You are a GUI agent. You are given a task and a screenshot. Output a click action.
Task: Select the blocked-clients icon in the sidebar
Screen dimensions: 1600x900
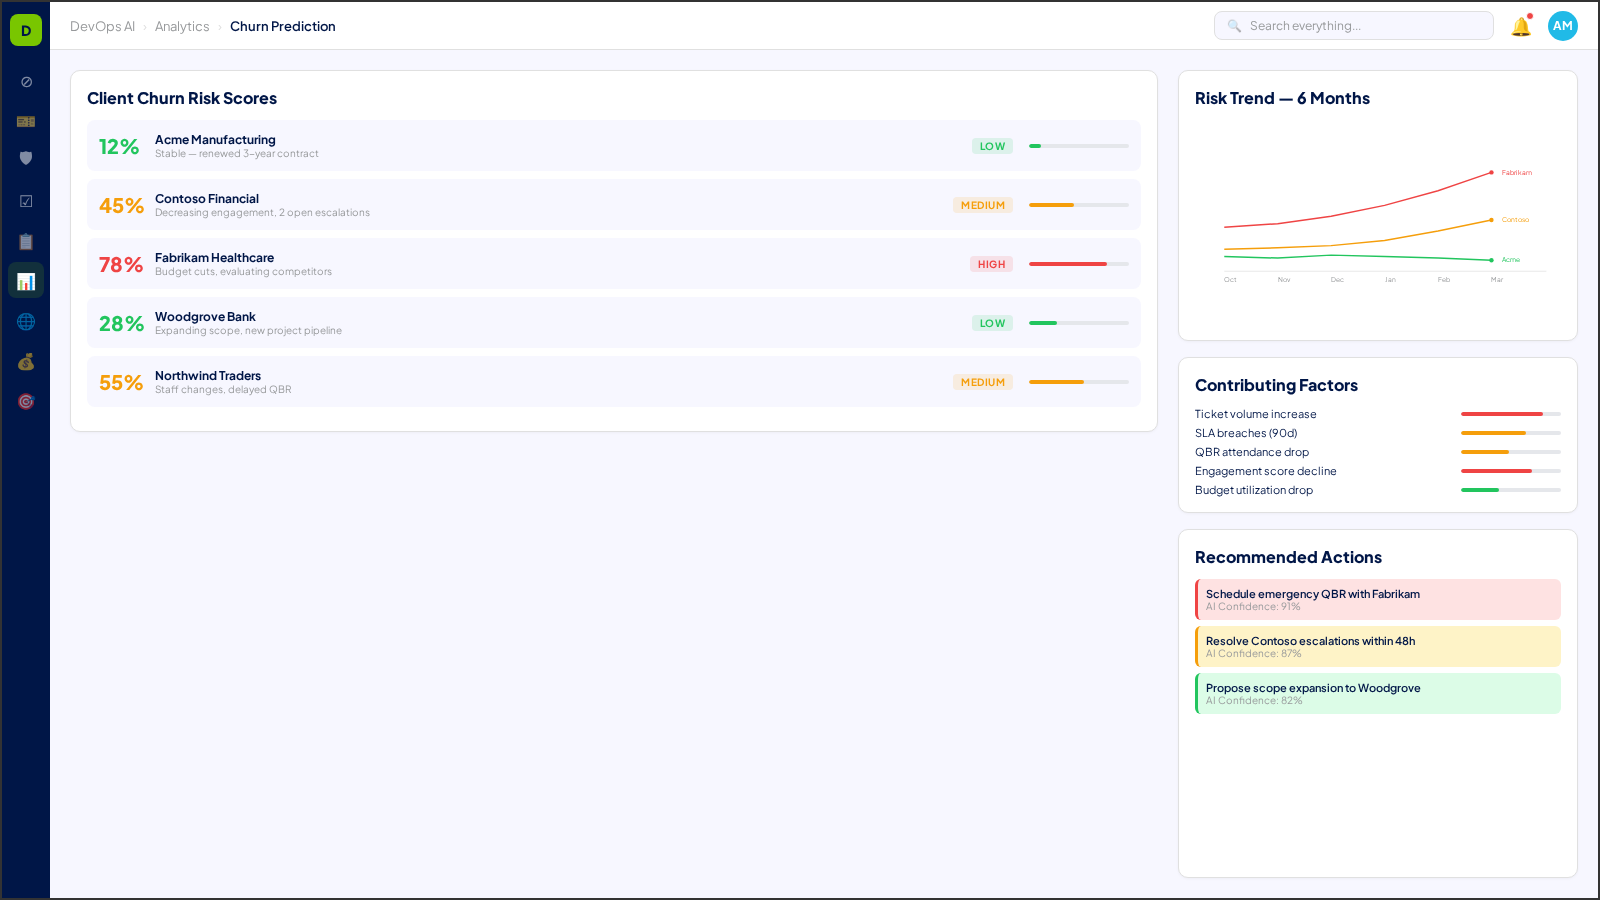tap(25, 81)
